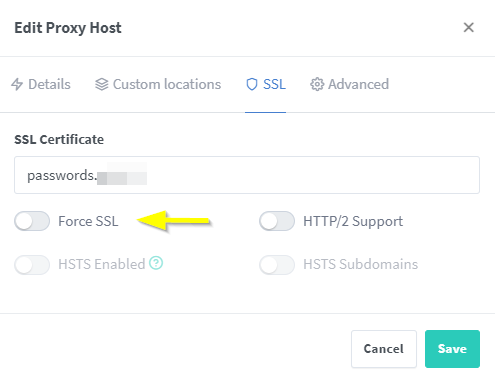This screenshot has width=495, height=382.
Task: Click the gear icon next to Advanced
Action: (317, 84)
